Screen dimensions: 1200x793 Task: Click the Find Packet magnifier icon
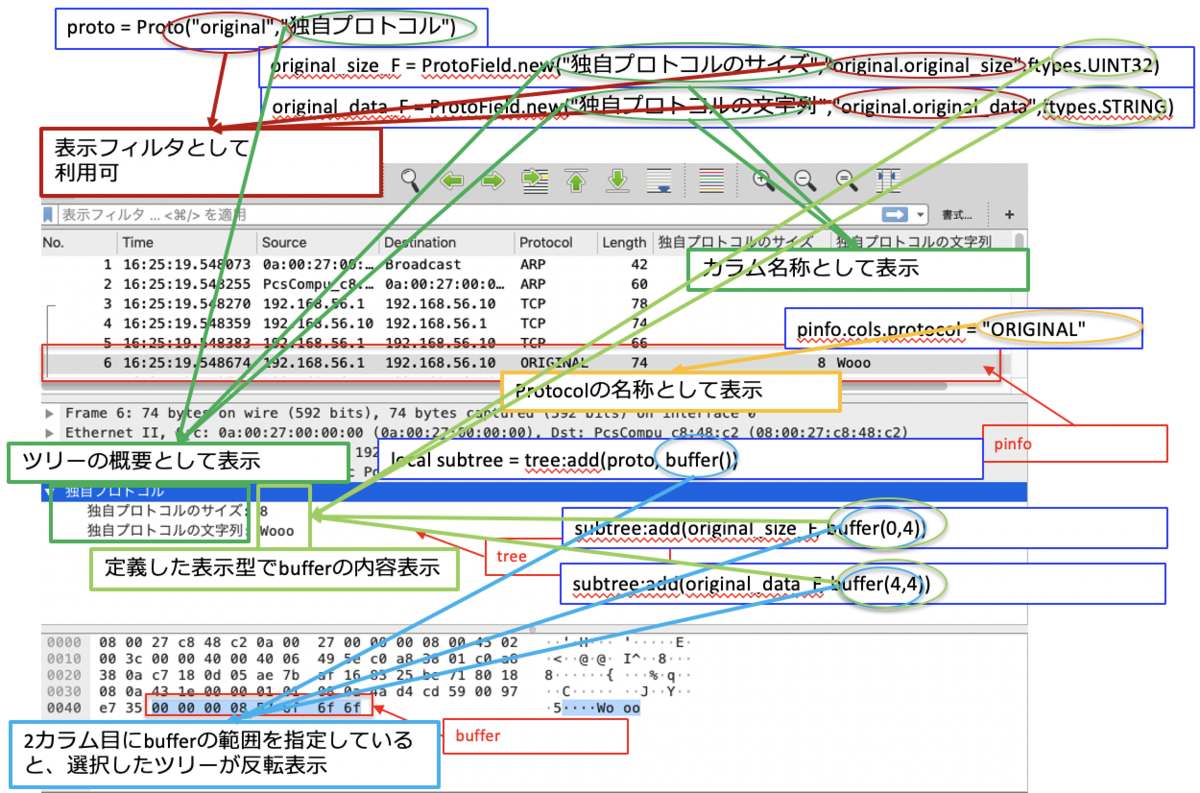410,180
